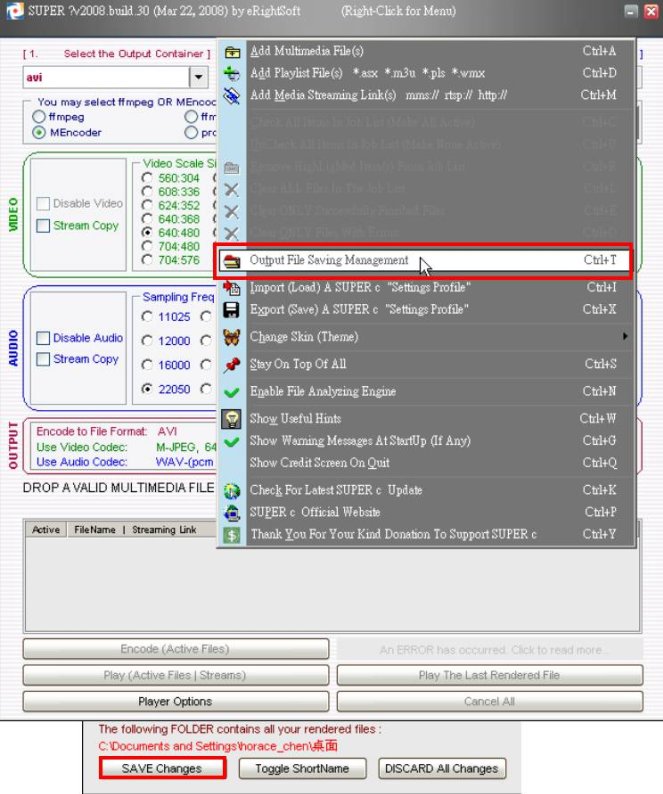Click DISCARD All Changes button

(442, 768)
